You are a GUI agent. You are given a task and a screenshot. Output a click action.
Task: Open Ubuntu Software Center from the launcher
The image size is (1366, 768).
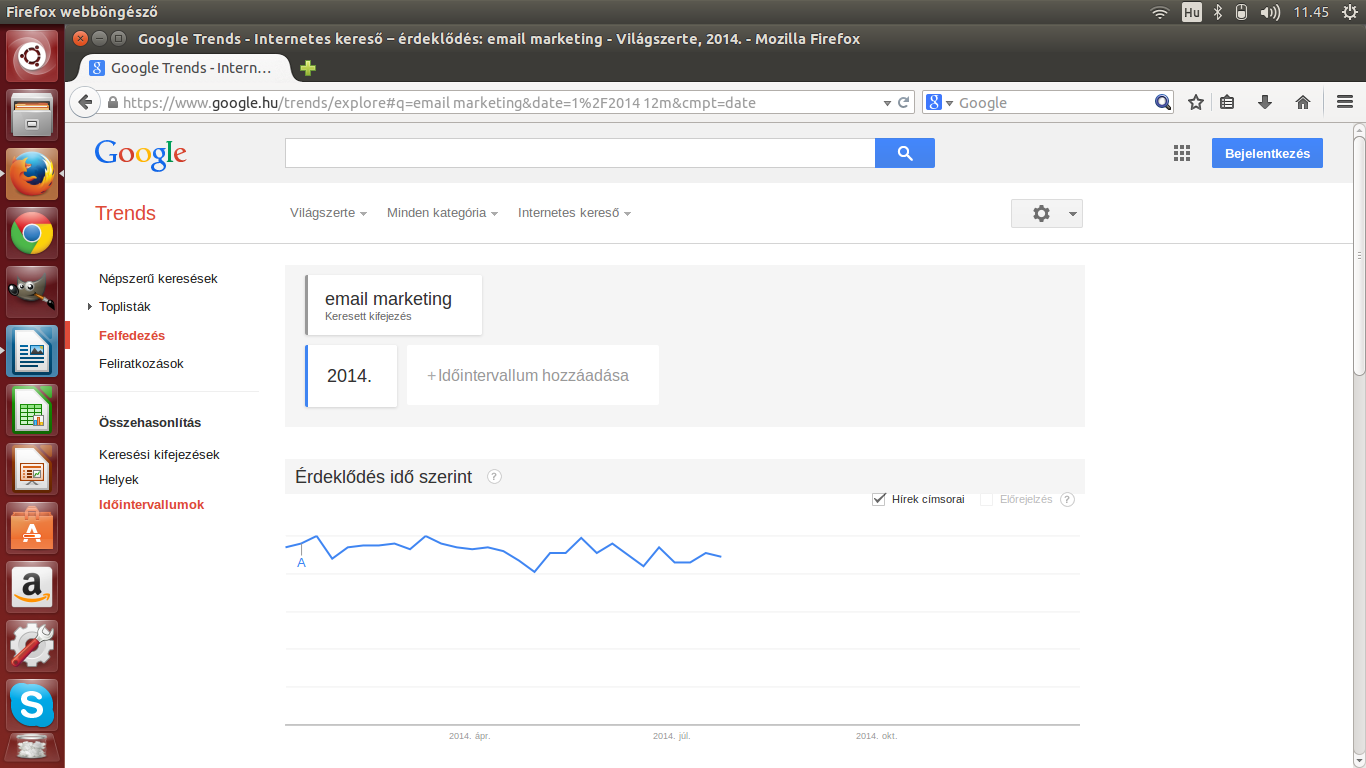(32, 529)
